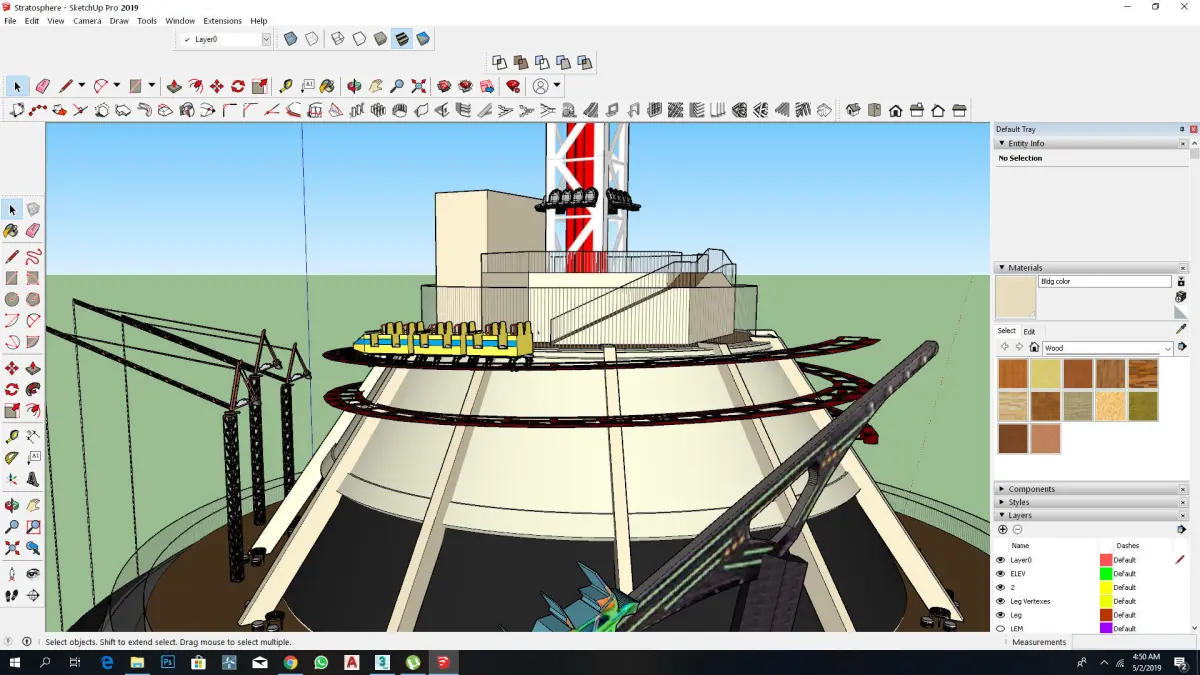1200x675 pixels.
Task: Select the Move tool in top toolbar
Action: pyautogui.click(x=216, y=86)
